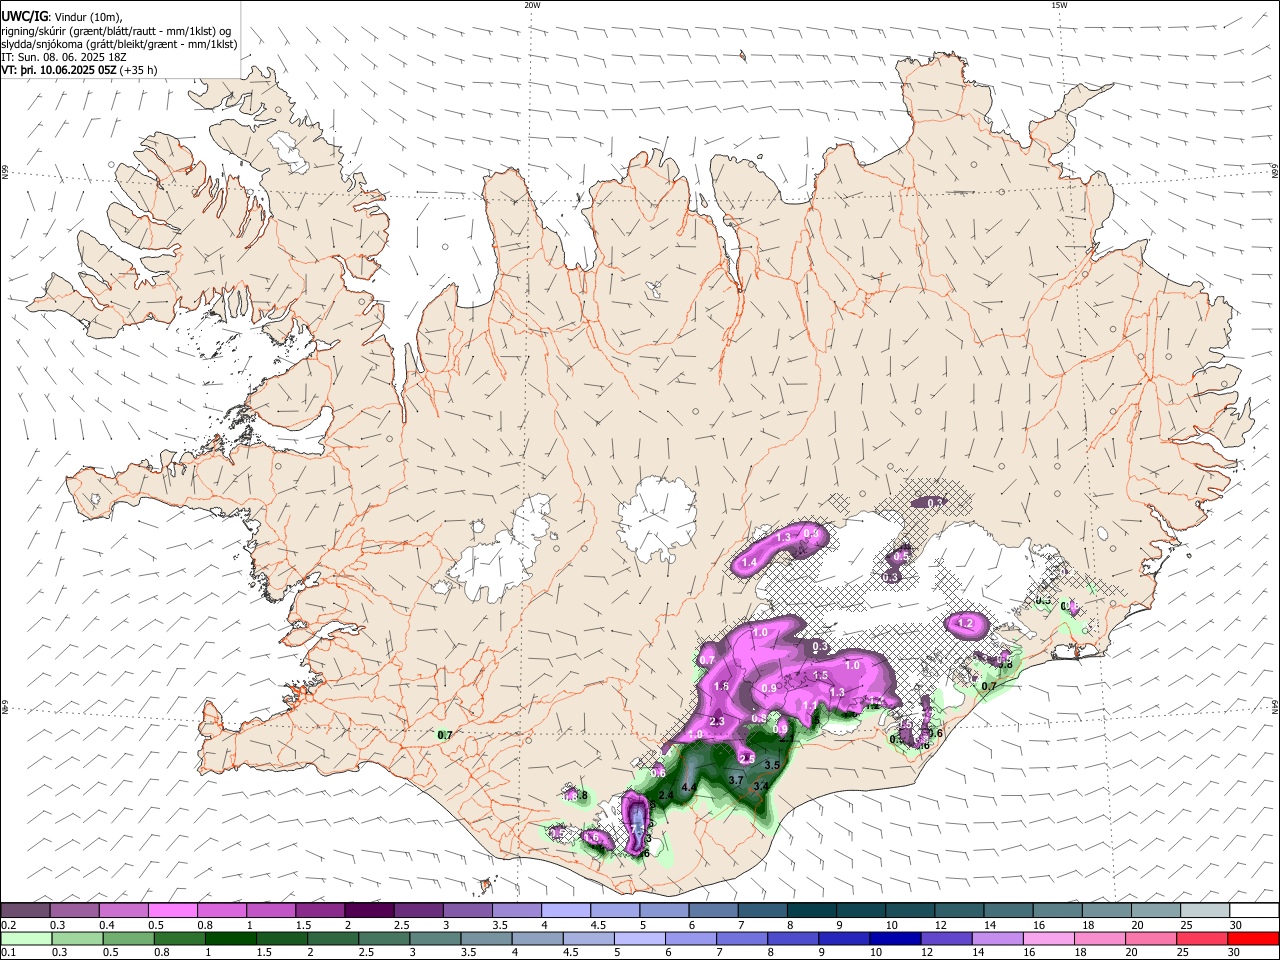
Task: Select the 18 swatch in upper legend row
Action: click(x=1107, y=910)
